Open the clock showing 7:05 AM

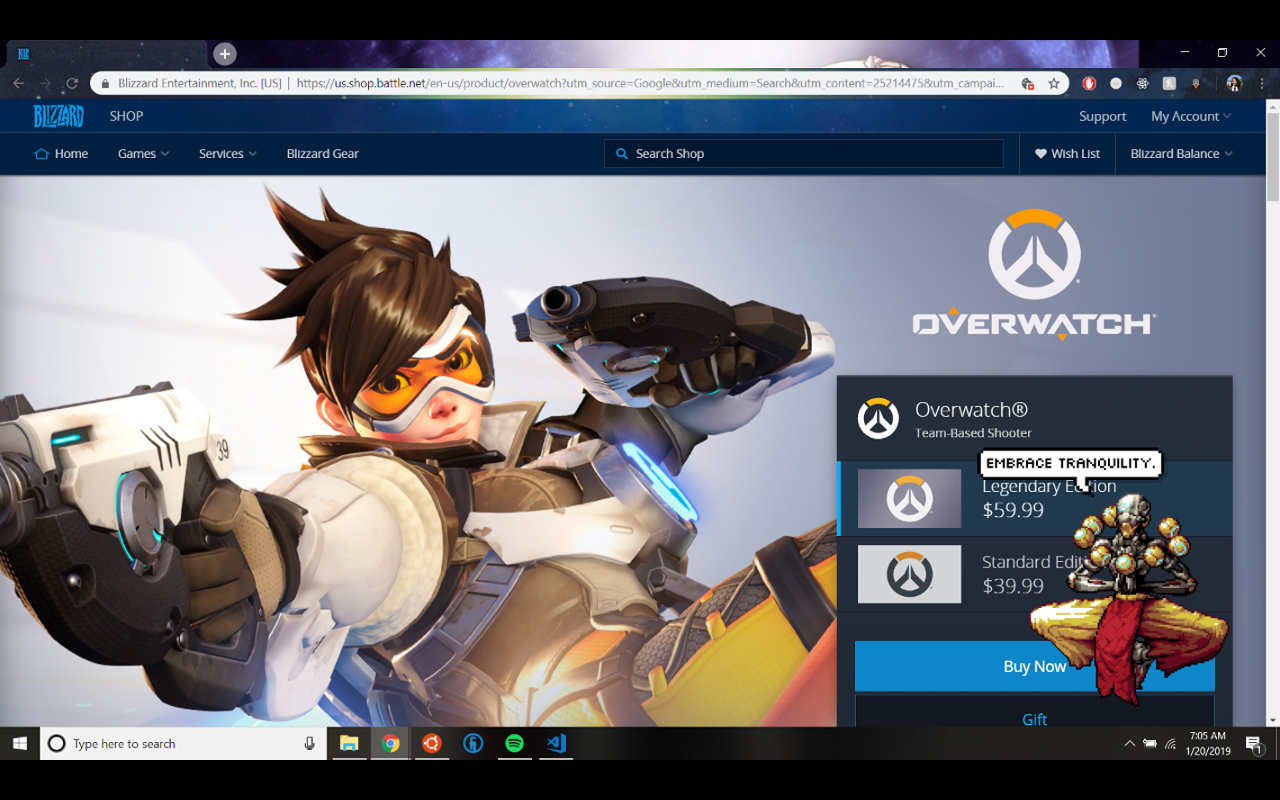[x=1208, y=743]
